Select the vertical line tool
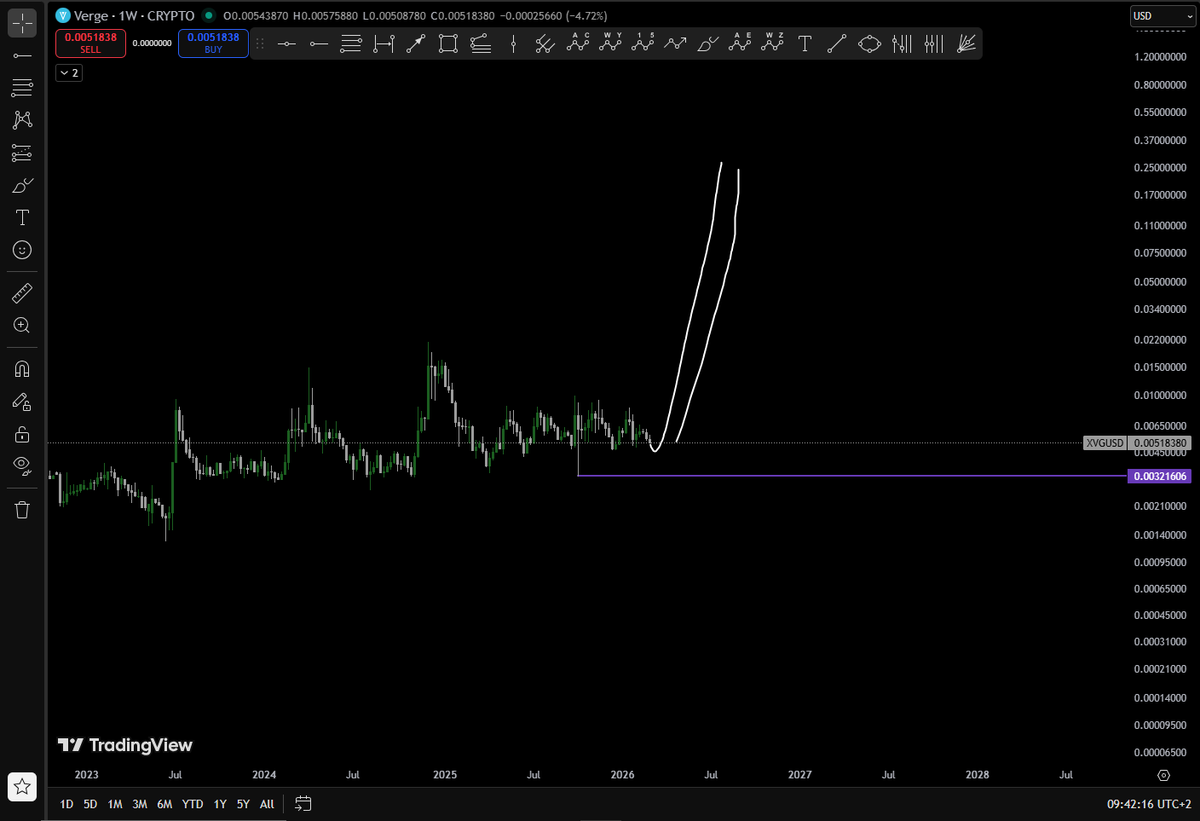This screenshot has width=1200, height=821. tap(513, 44)
